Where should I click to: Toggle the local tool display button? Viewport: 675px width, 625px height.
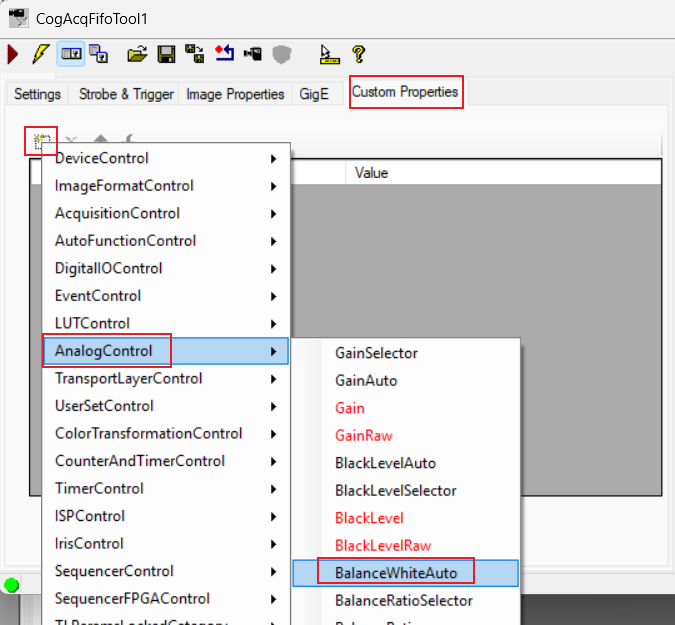71,54
